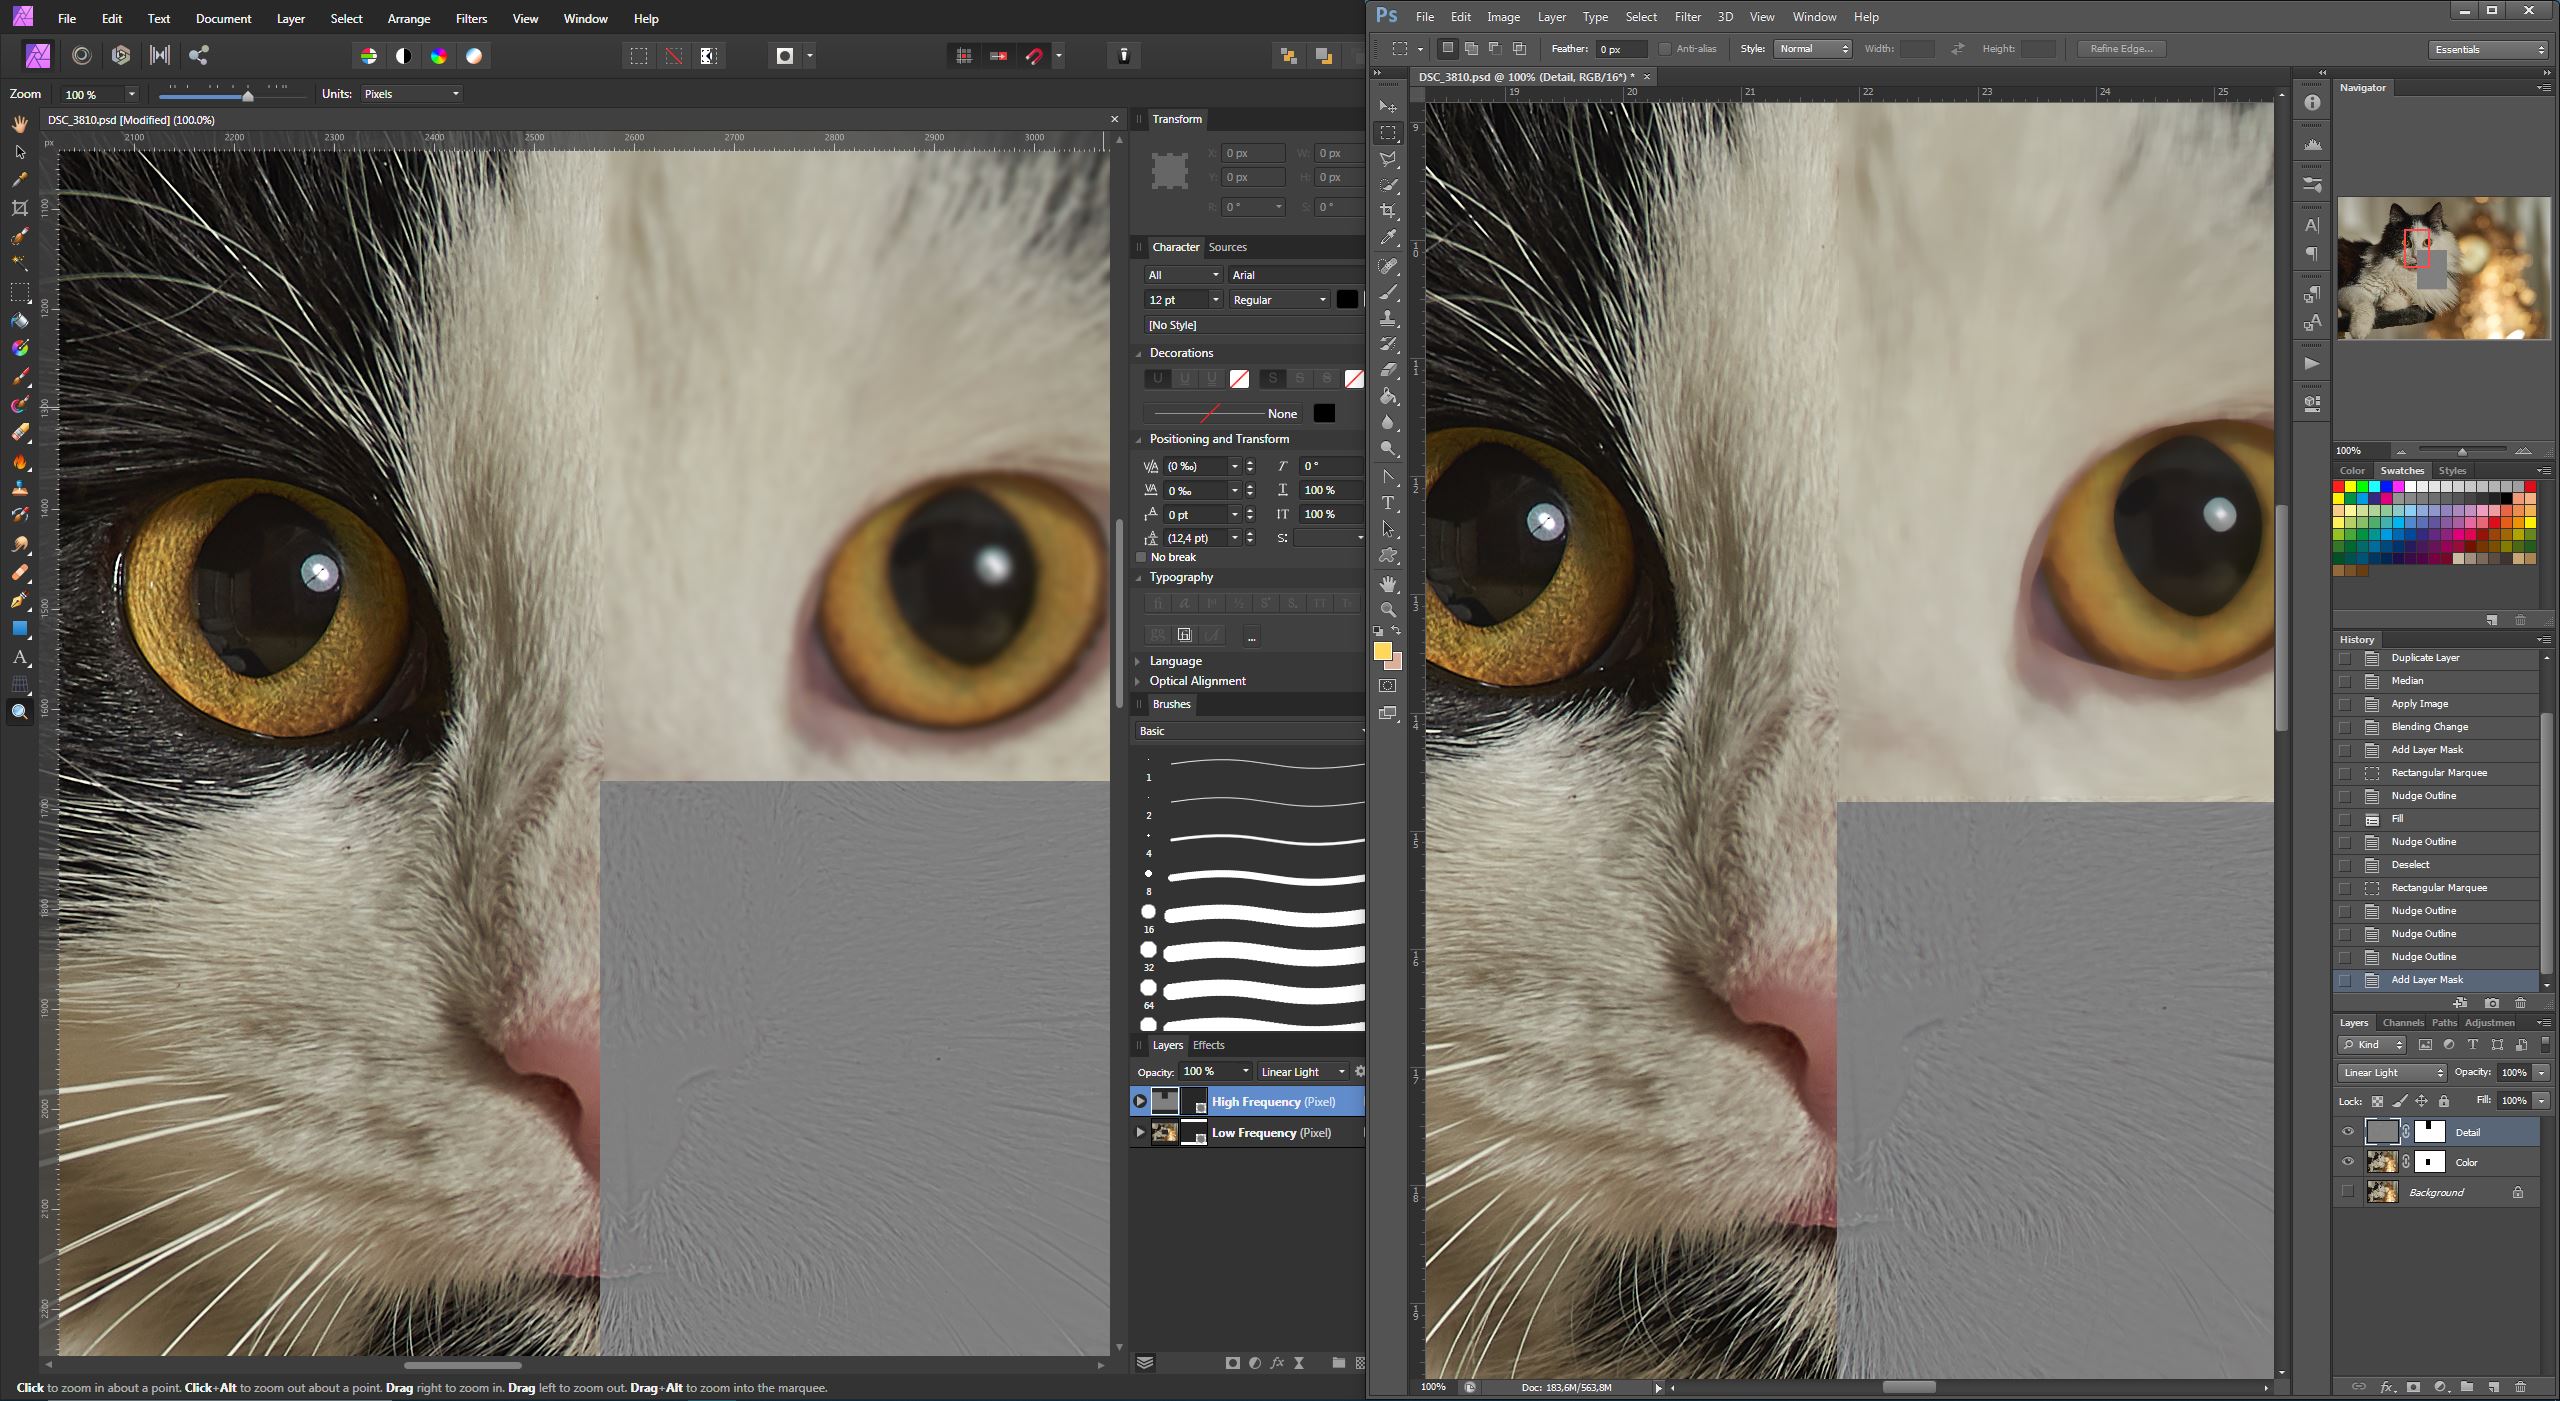Screen dimensions: 2560x1401
Task: Switch to the Channels tab
Action: click(2402, 1022)
